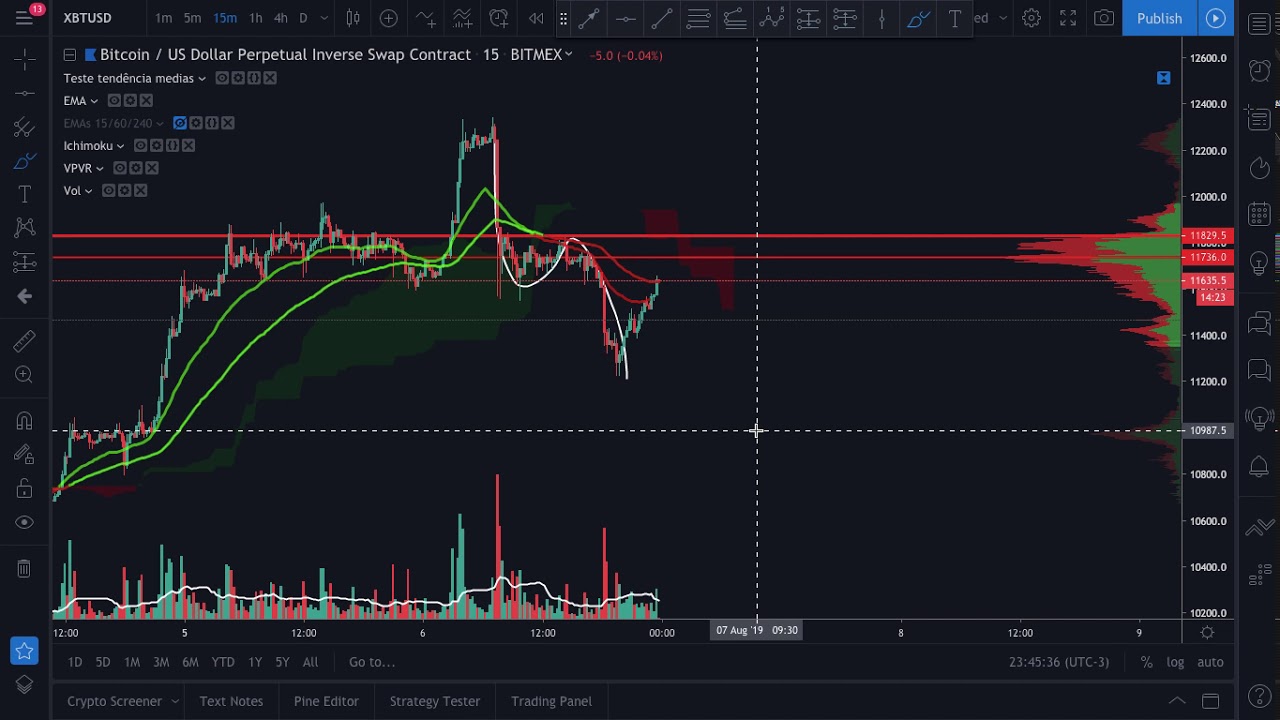The image size is (1280, 720).
Task: Remove all drawings with trash icon
Action: pos(24,568)
